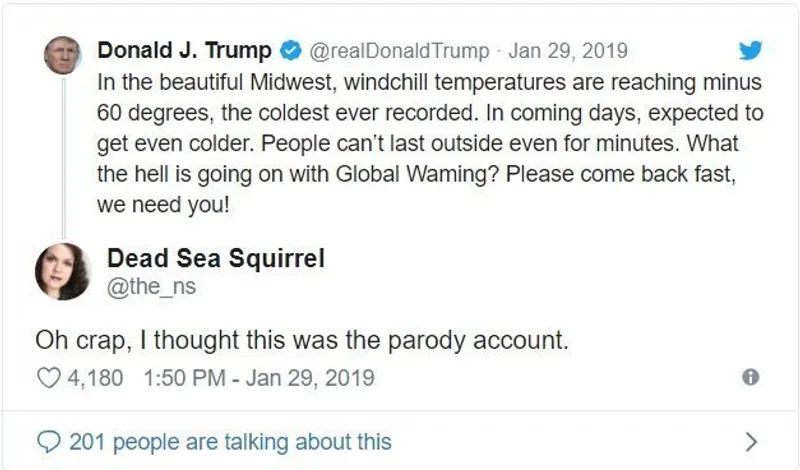Image resolution: width=800 pixels, height=470 pixels.
Task: Click the Dead Sea Squirrel display name
Action: (x=216, y=258)
